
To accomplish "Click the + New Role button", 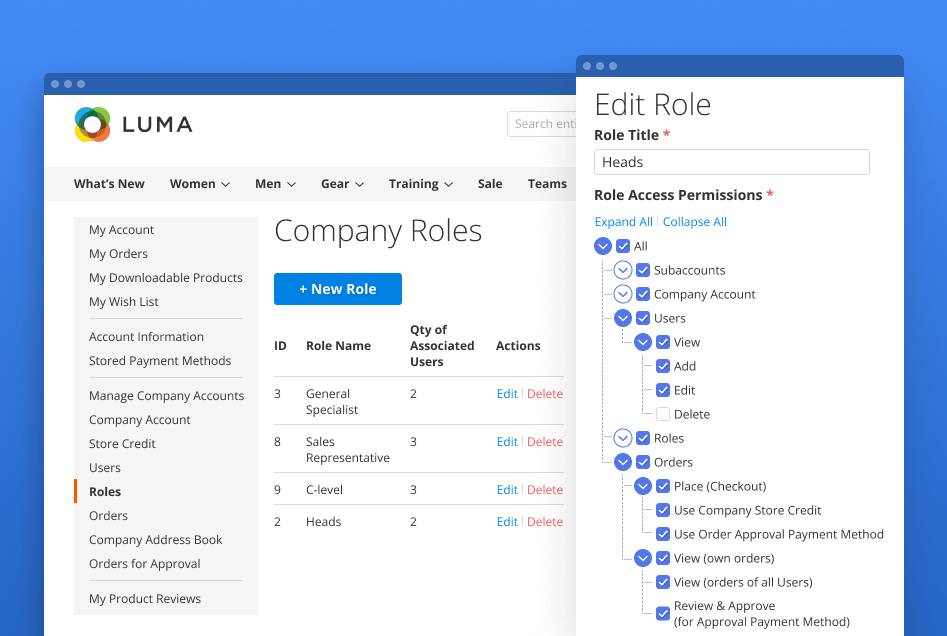I will 337,288.
